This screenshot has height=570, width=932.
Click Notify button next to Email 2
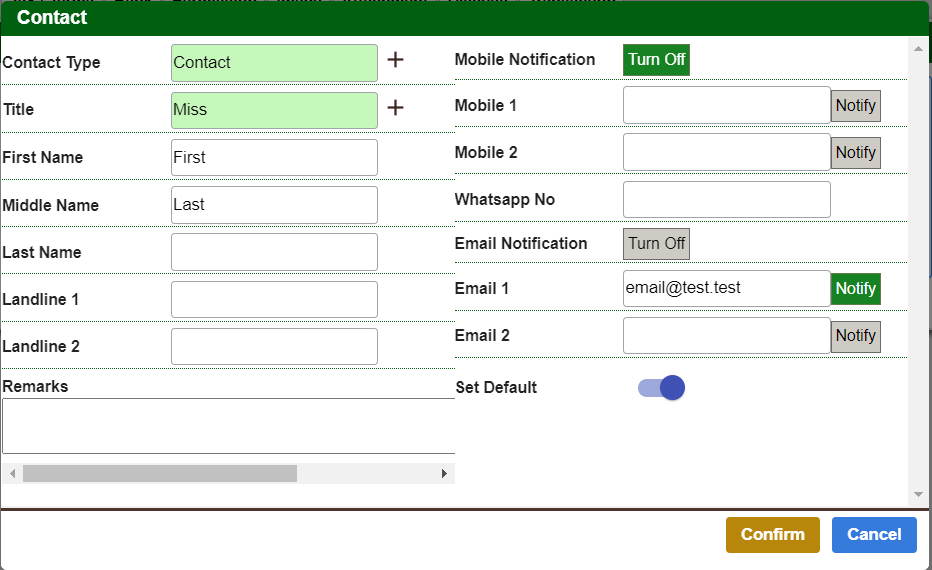point(855,336)
